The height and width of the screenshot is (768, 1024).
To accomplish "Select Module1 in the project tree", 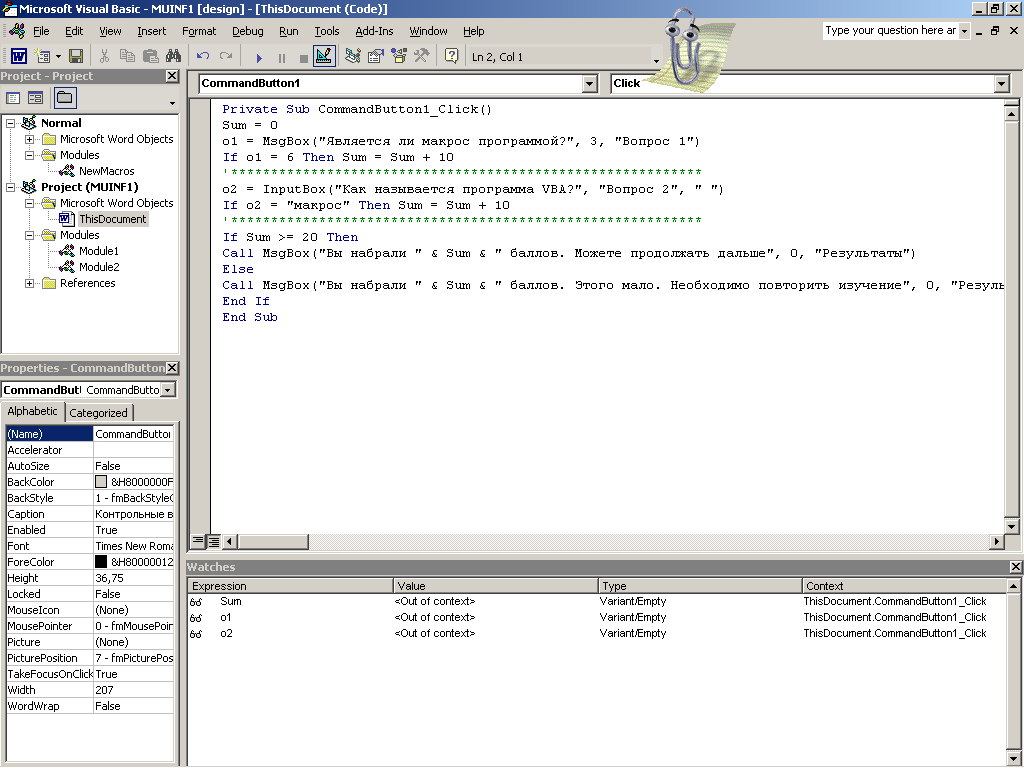I will point(99,251).
